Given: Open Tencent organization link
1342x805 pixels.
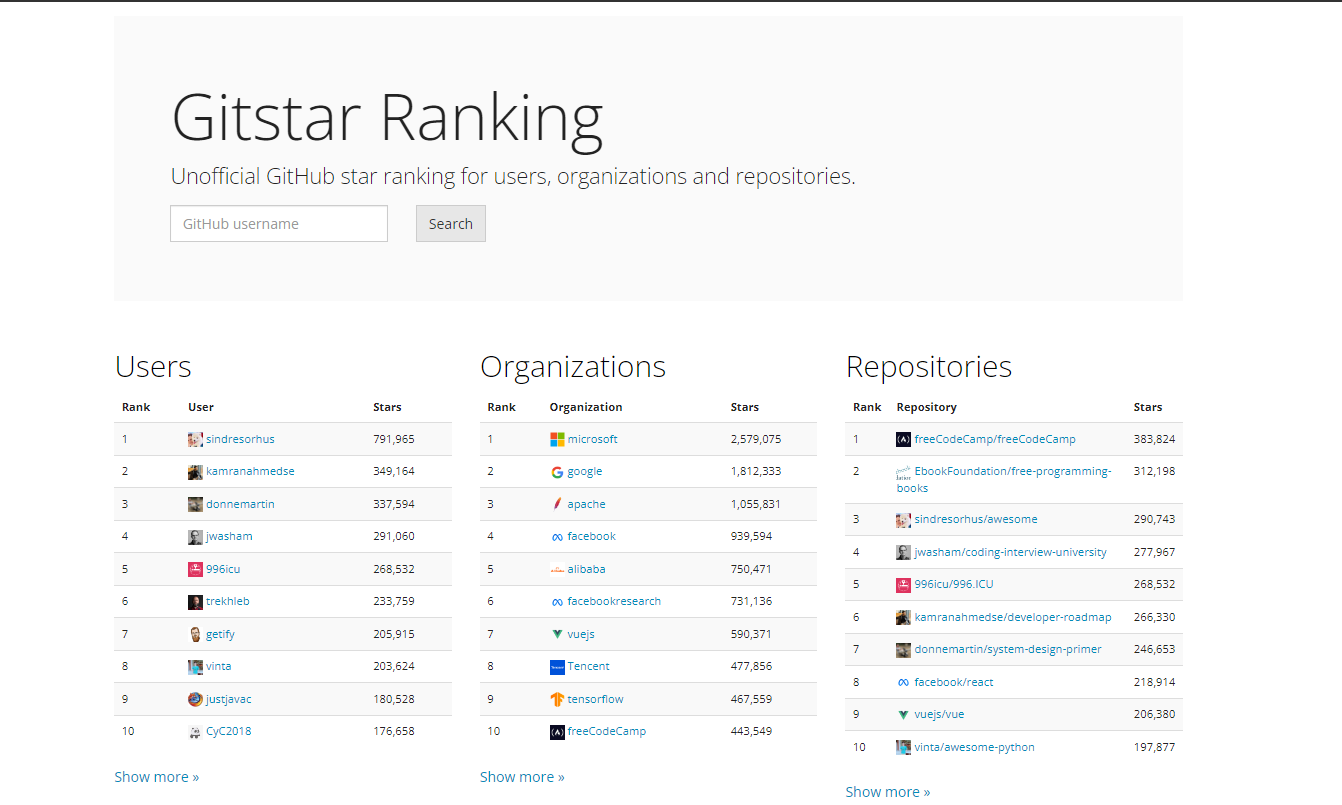Looking at the screenshot, I should point(589,666).
